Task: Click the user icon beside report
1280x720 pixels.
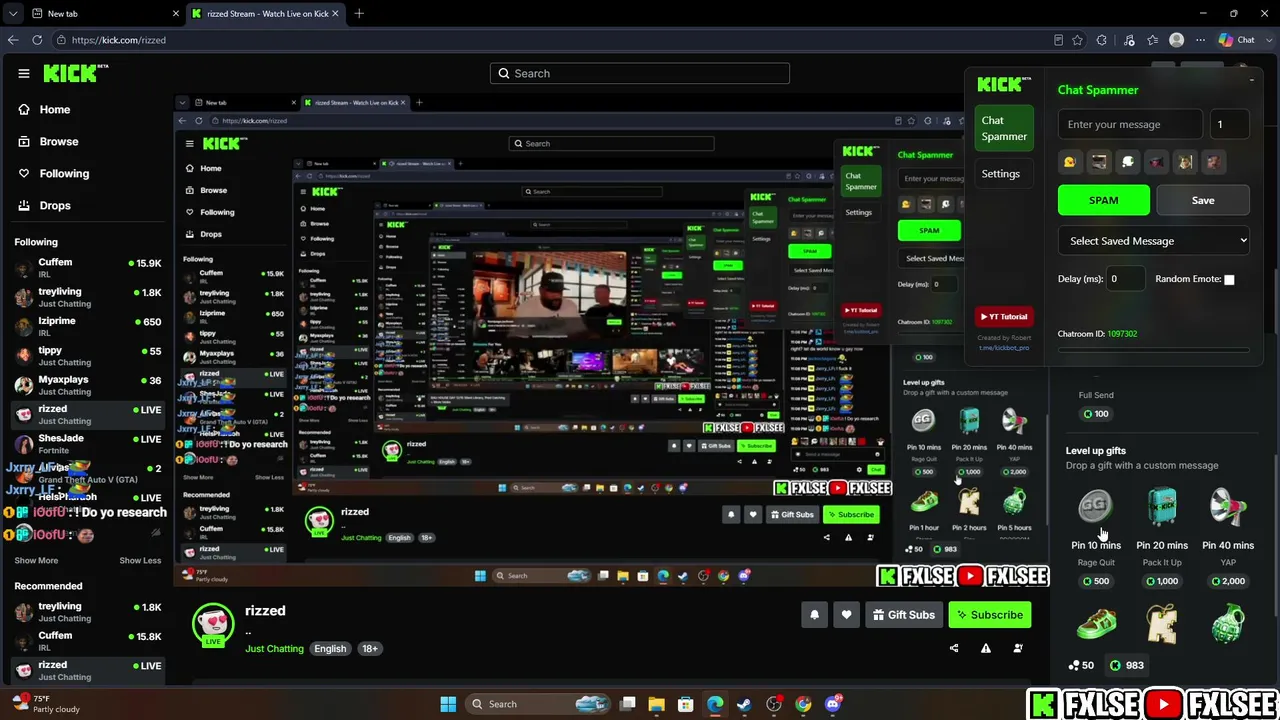Action: tap(1018, 648)
